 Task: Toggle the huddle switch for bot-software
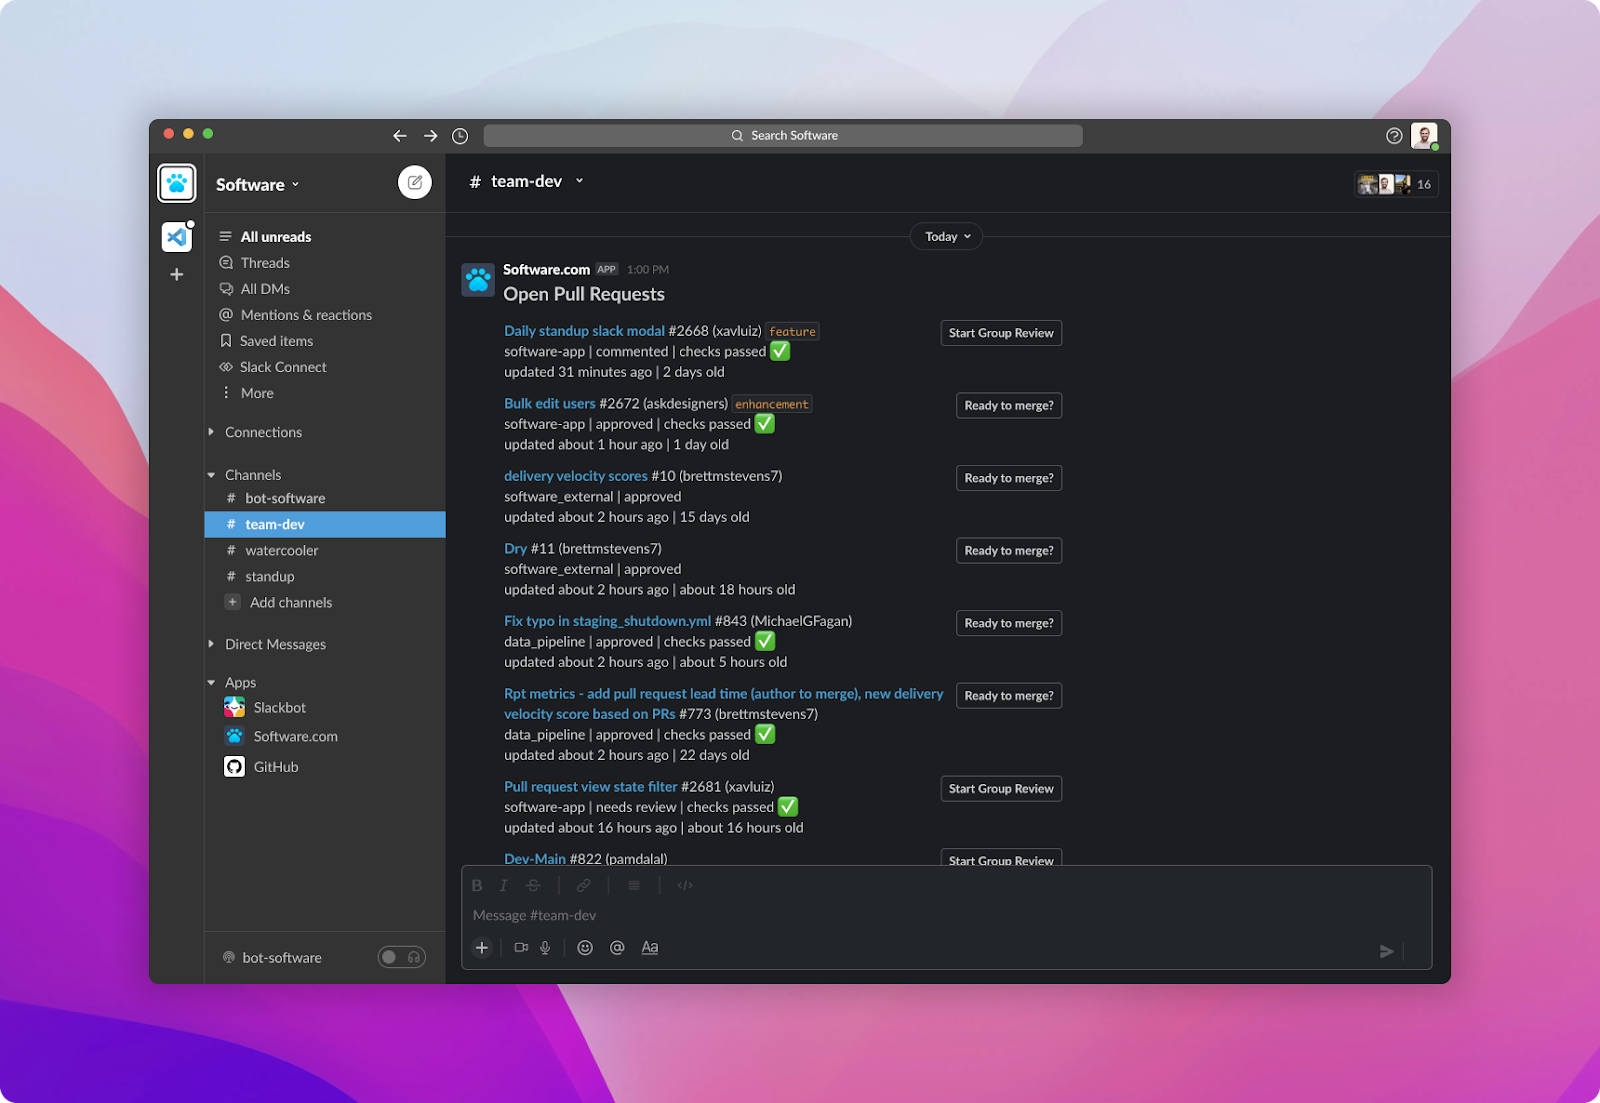point(401,957)
